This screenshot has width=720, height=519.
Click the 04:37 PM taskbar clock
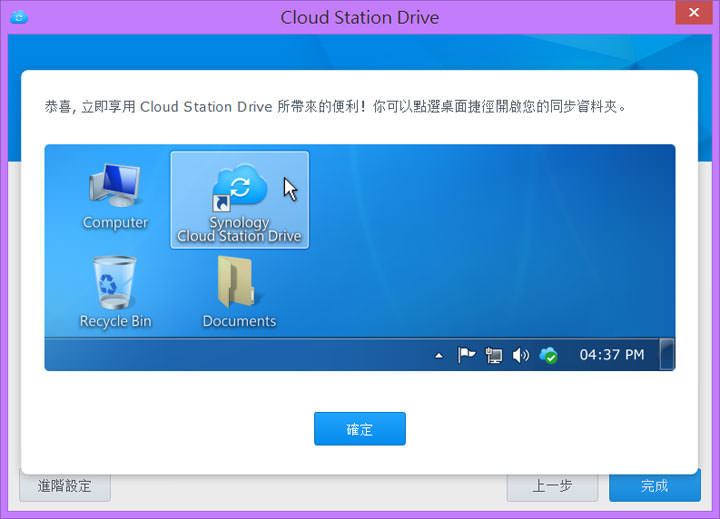point(612,355)
